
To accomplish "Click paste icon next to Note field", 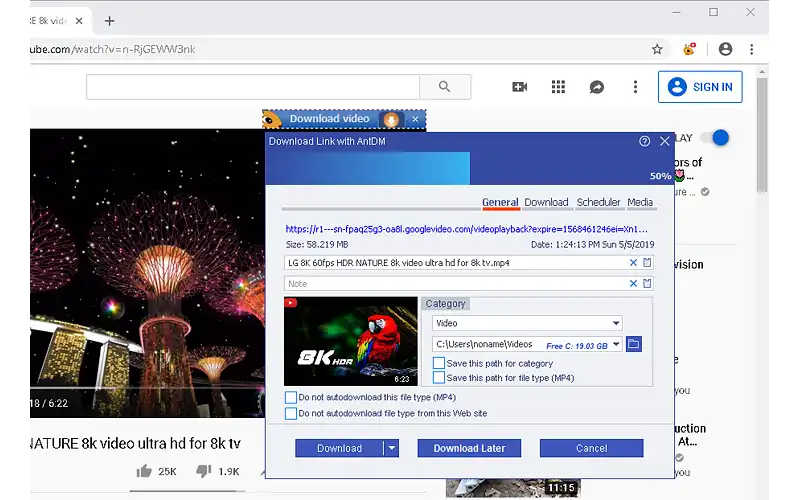I will [647, 283].
